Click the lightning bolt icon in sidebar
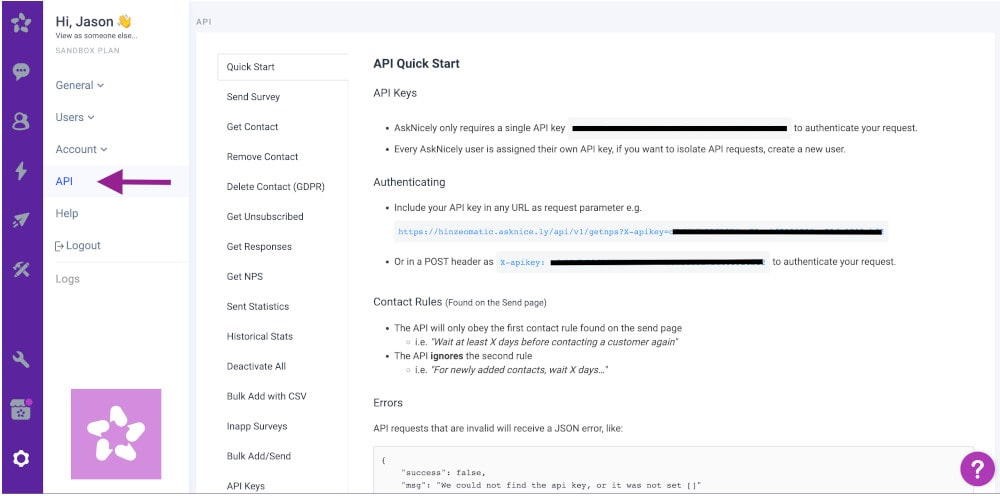Viewport: 1000px width, 496px height. (21, 171)
